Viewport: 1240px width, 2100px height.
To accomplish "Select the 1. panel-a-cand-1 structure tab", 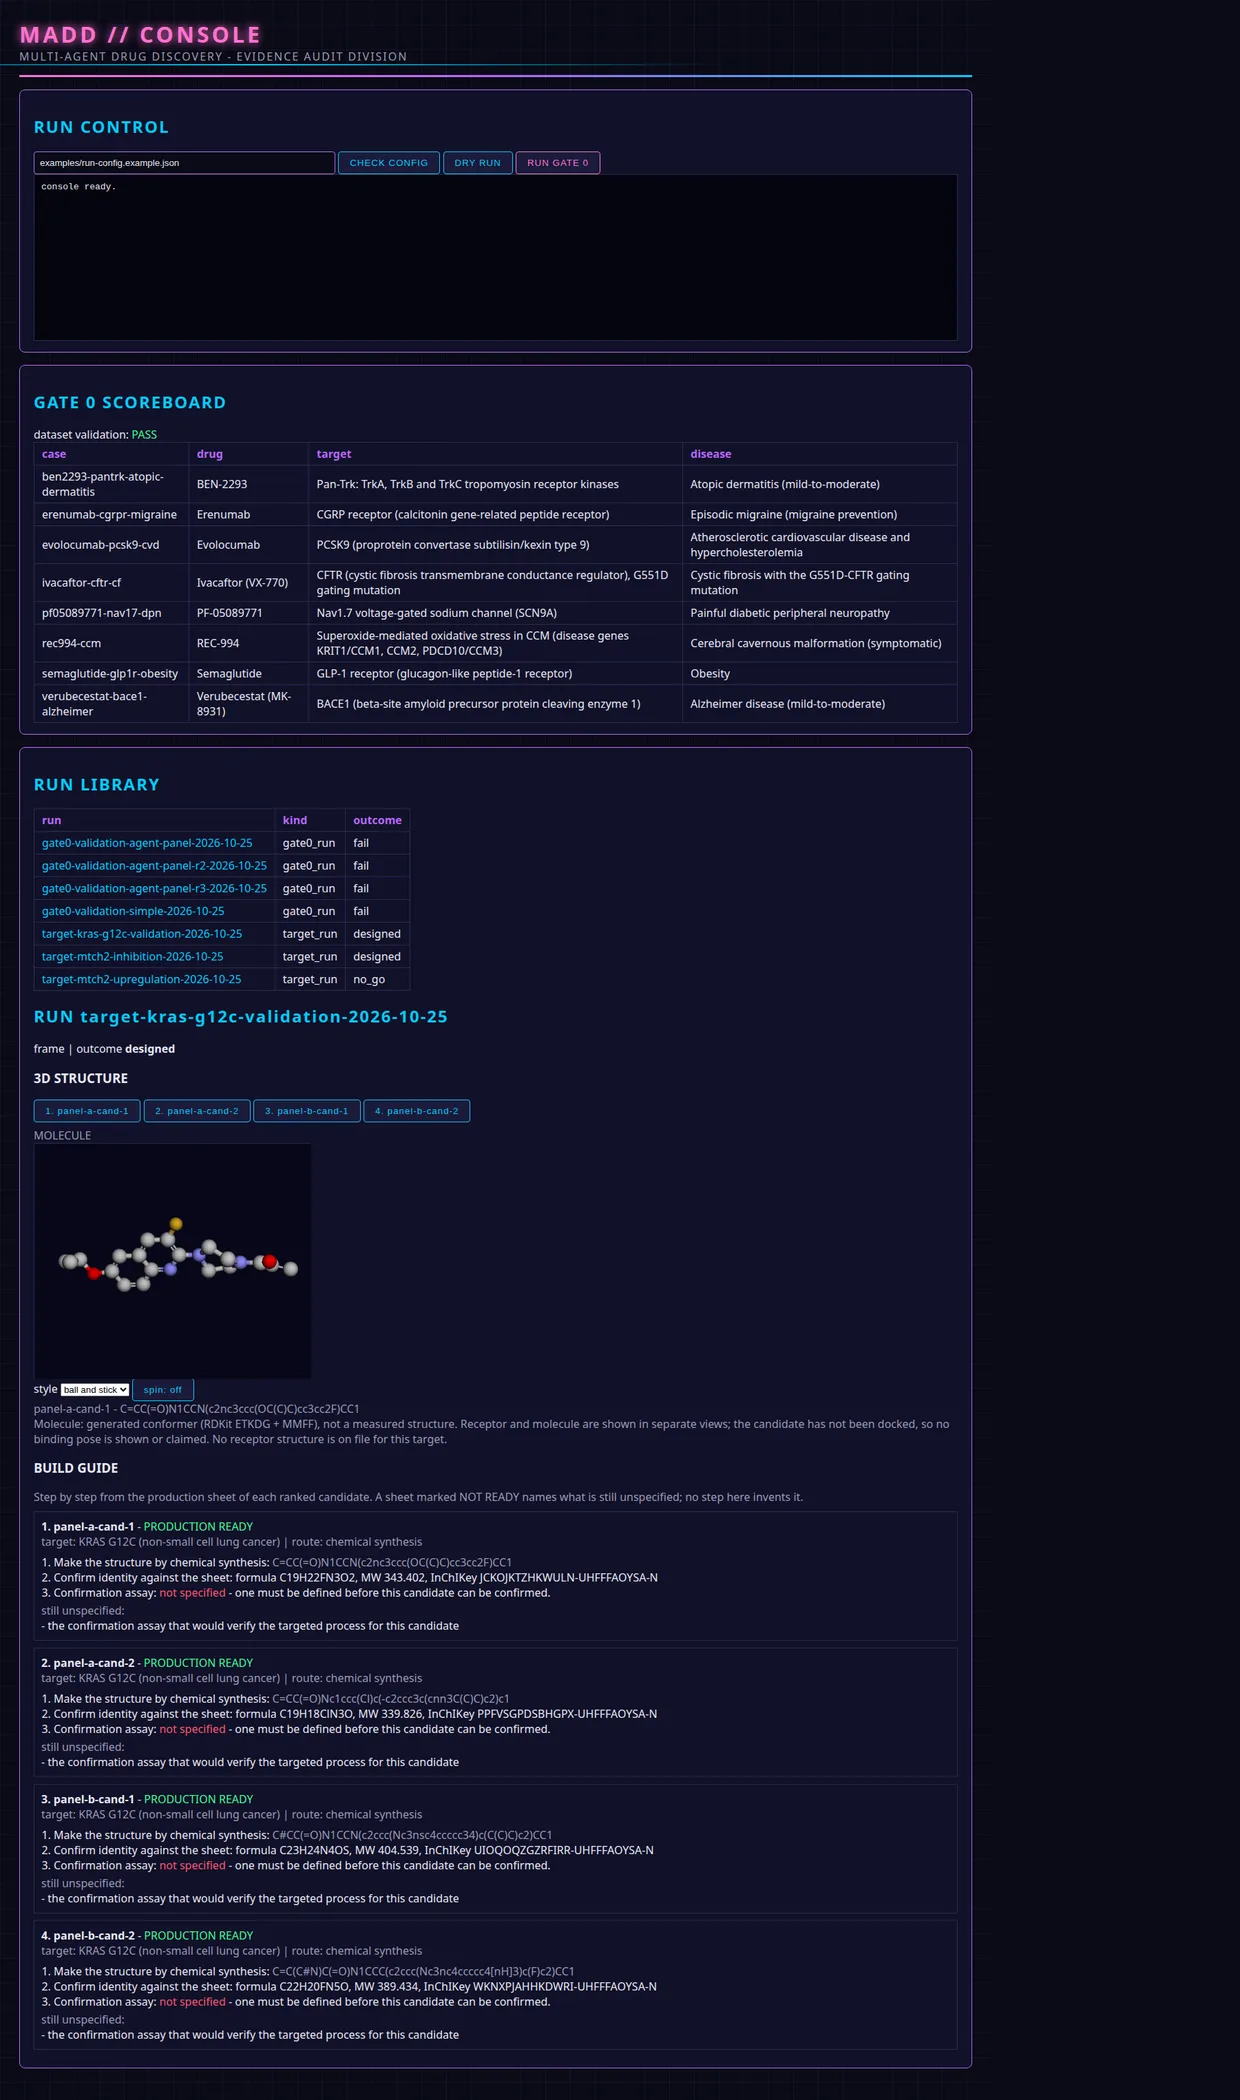I will [87, 1111].
